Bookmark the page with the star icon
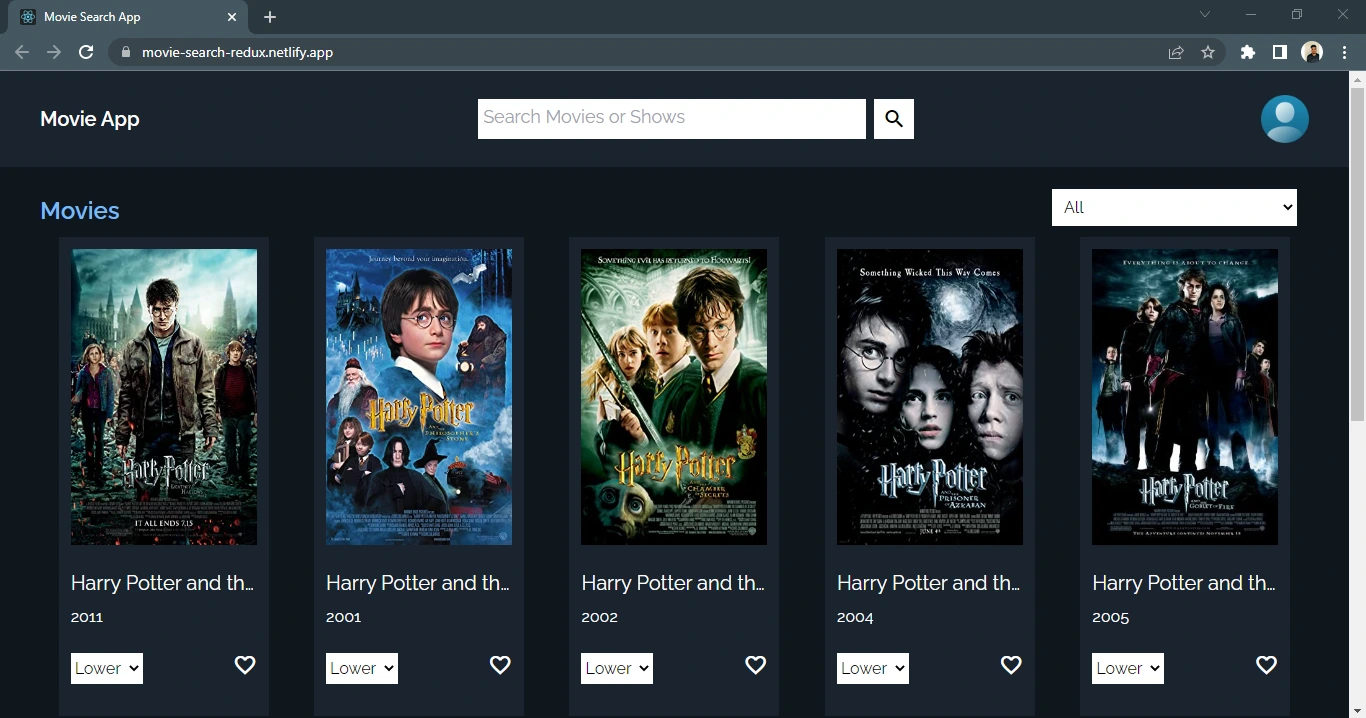Screen dimensions: 1366x718 click(x=1208, y=51)
